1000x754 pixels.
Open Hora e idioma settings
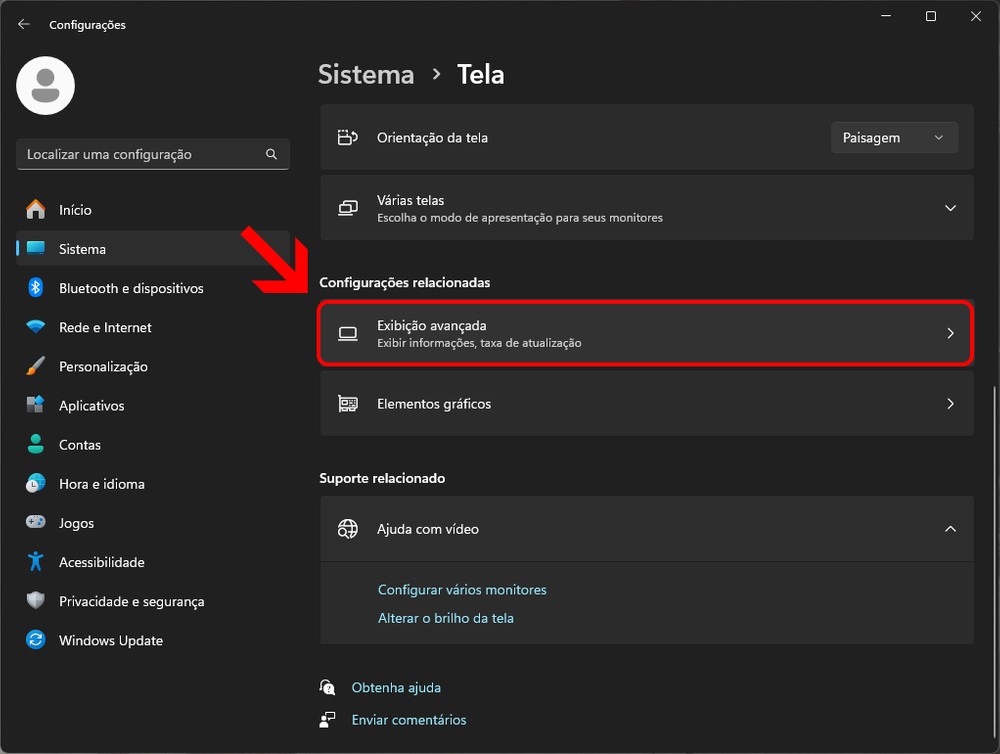101,484
